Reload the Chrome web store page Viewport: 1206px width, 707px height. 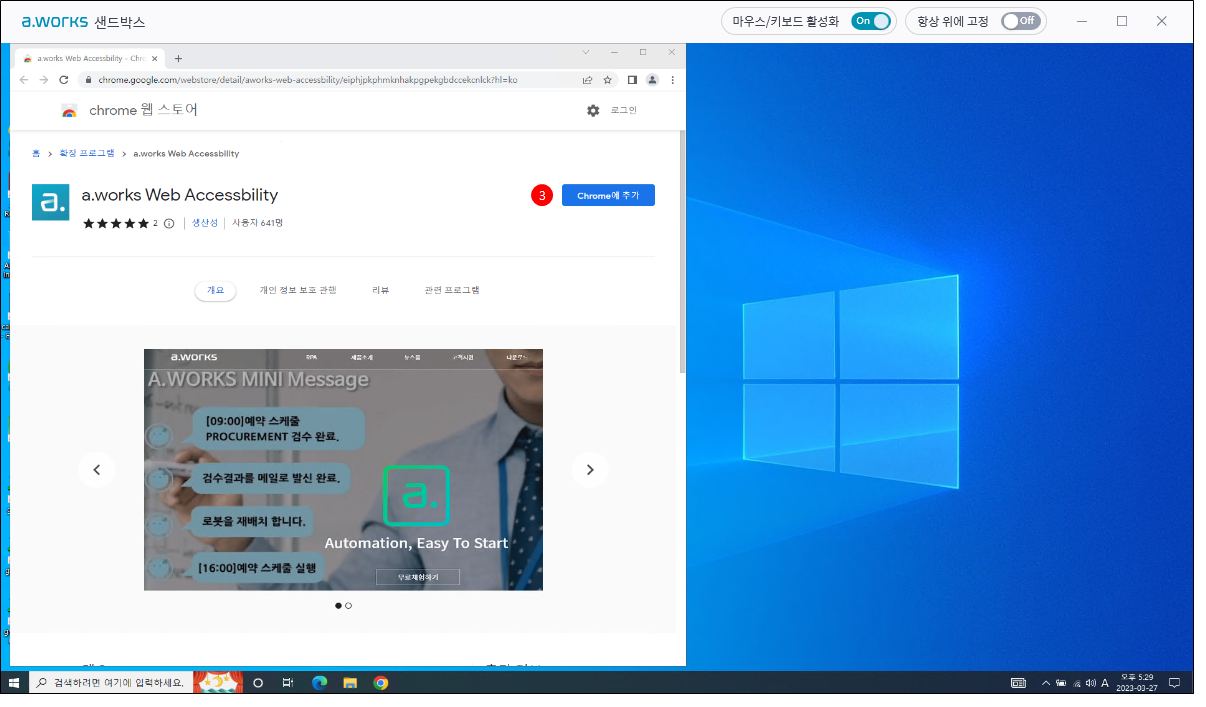point(64,79)
